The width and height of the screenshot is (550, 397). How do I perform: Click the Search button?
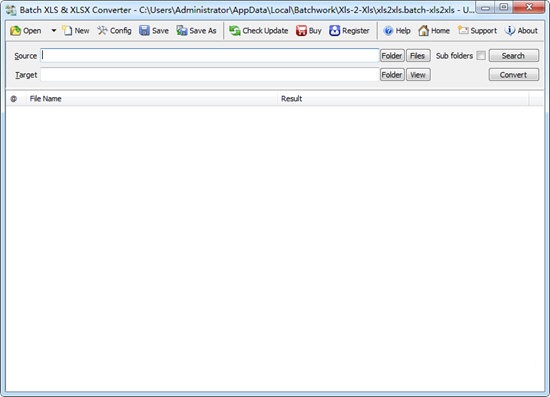tap(514, 56)
